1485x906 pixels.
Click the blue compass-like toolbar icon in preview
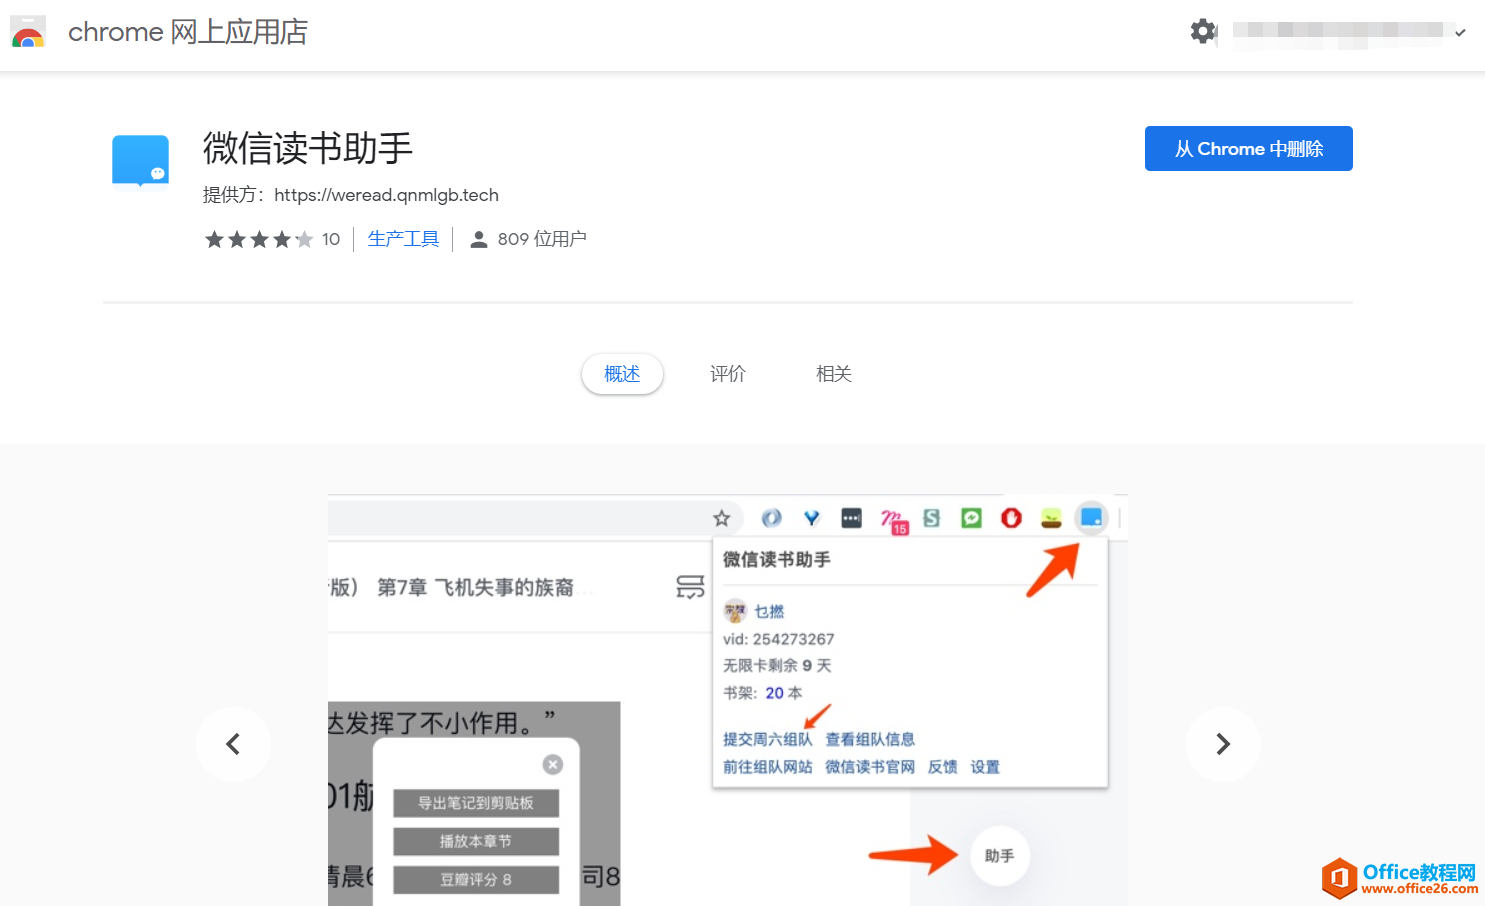tap(771, 518)
